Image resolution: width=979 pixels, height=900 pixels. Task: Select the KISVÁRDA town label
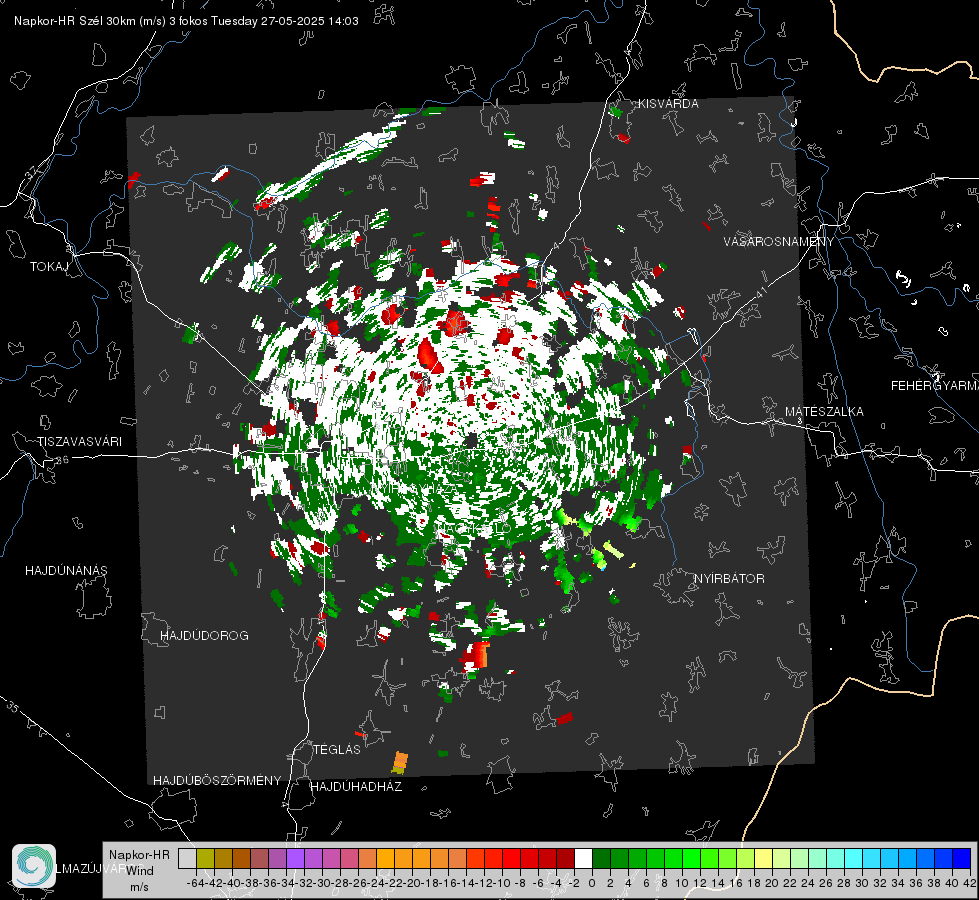[x=668, y=104]
